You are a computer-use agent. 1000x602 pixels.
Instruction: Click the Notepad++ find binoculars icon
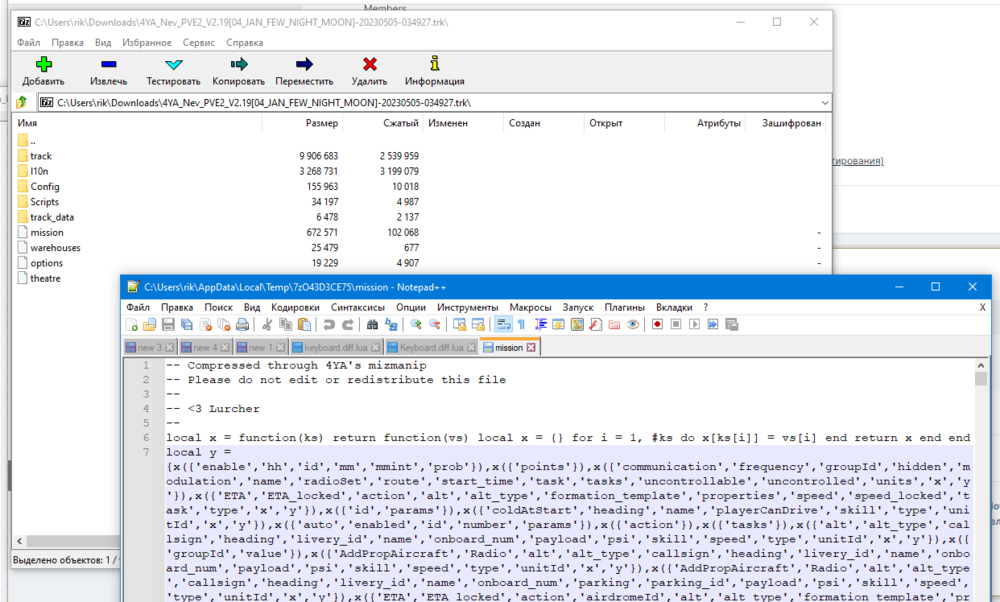pyautogui.click(x=373, y=325)
